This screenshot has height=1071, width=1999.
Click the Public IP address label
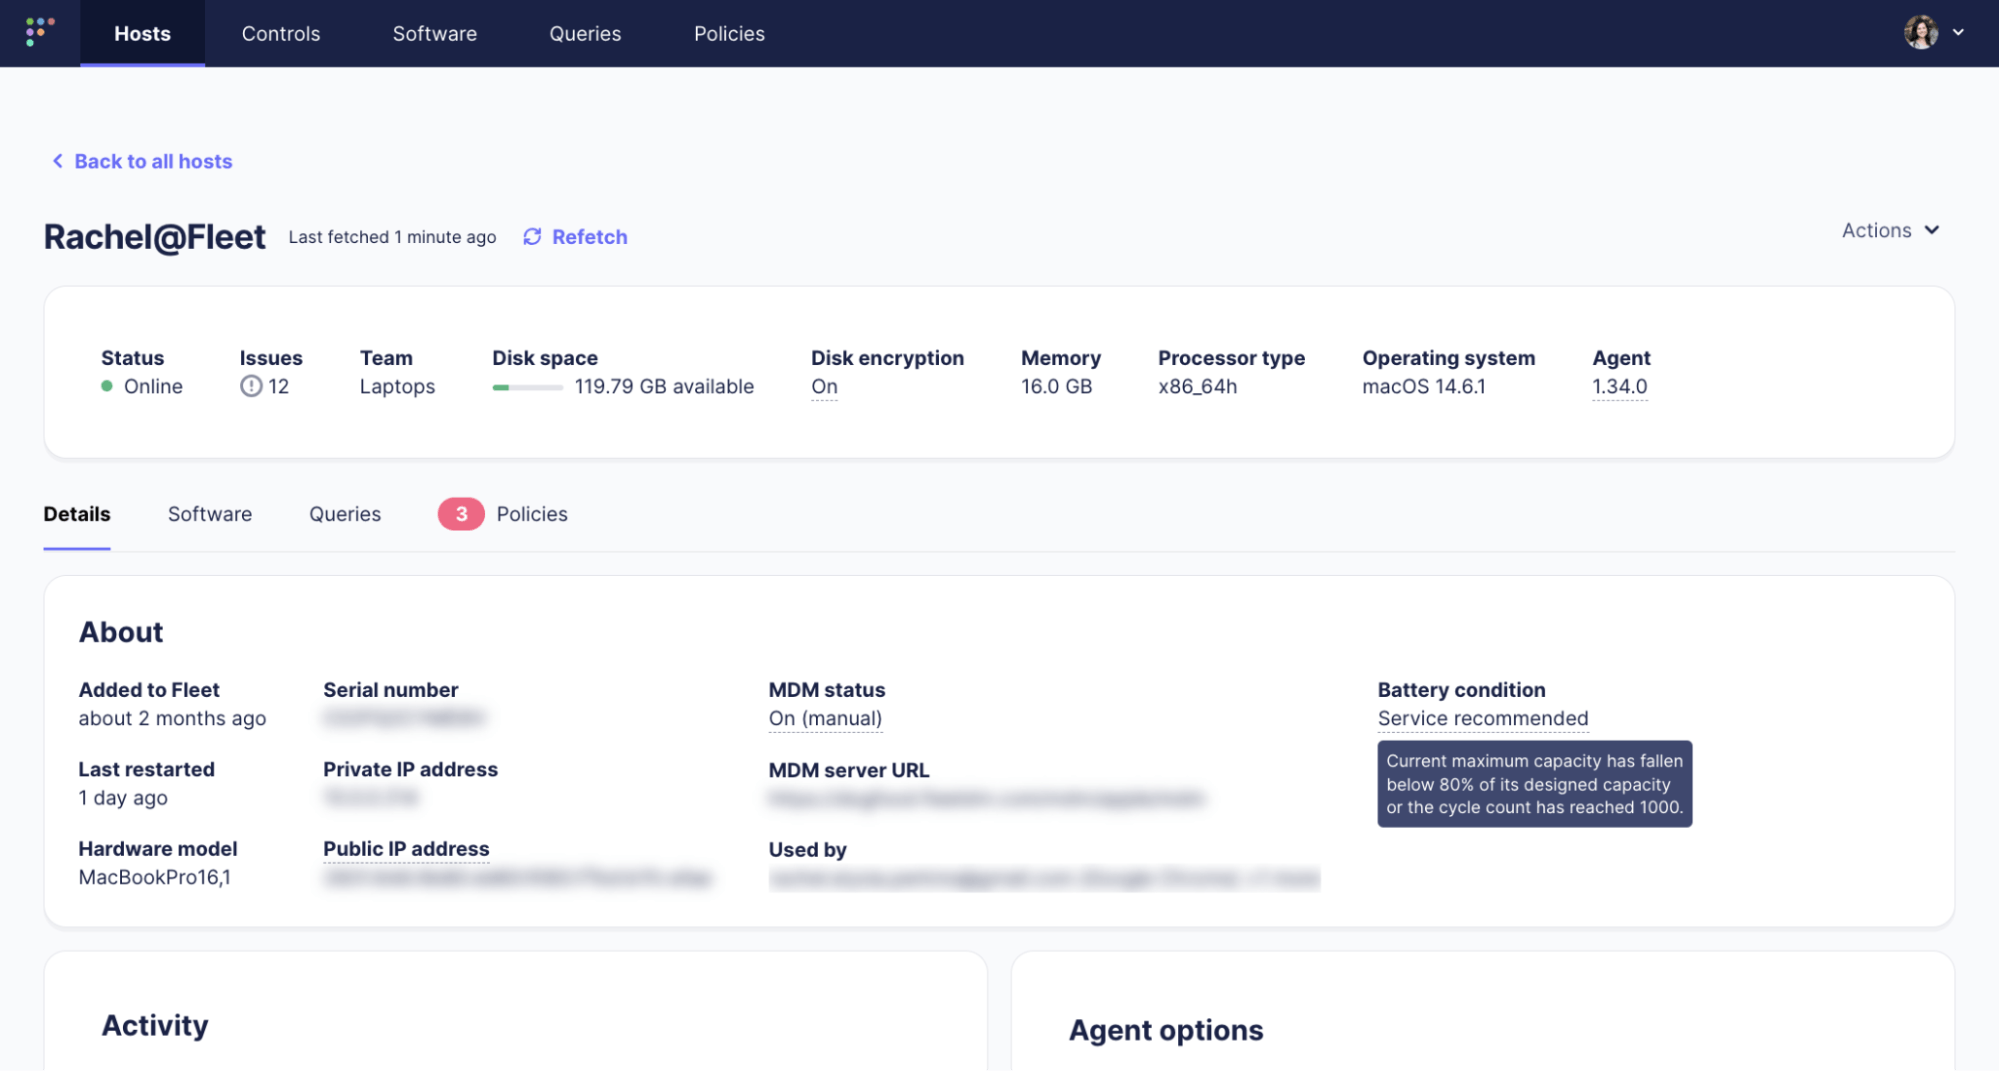[x=406, y=849]
